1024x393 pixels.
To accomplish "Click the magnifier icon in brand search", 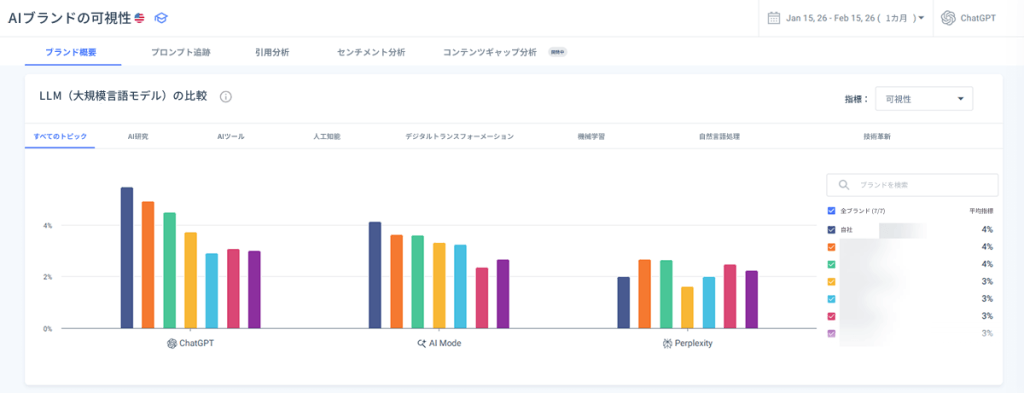I will [x=844, y=185].
